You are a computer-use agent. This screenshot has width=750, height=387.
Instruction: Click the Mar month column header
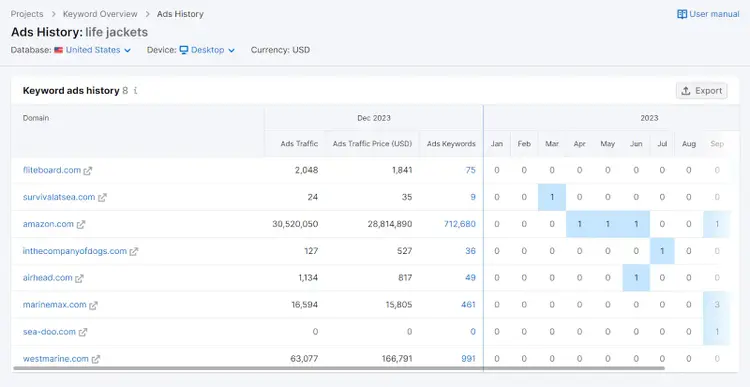click(551, 144)
